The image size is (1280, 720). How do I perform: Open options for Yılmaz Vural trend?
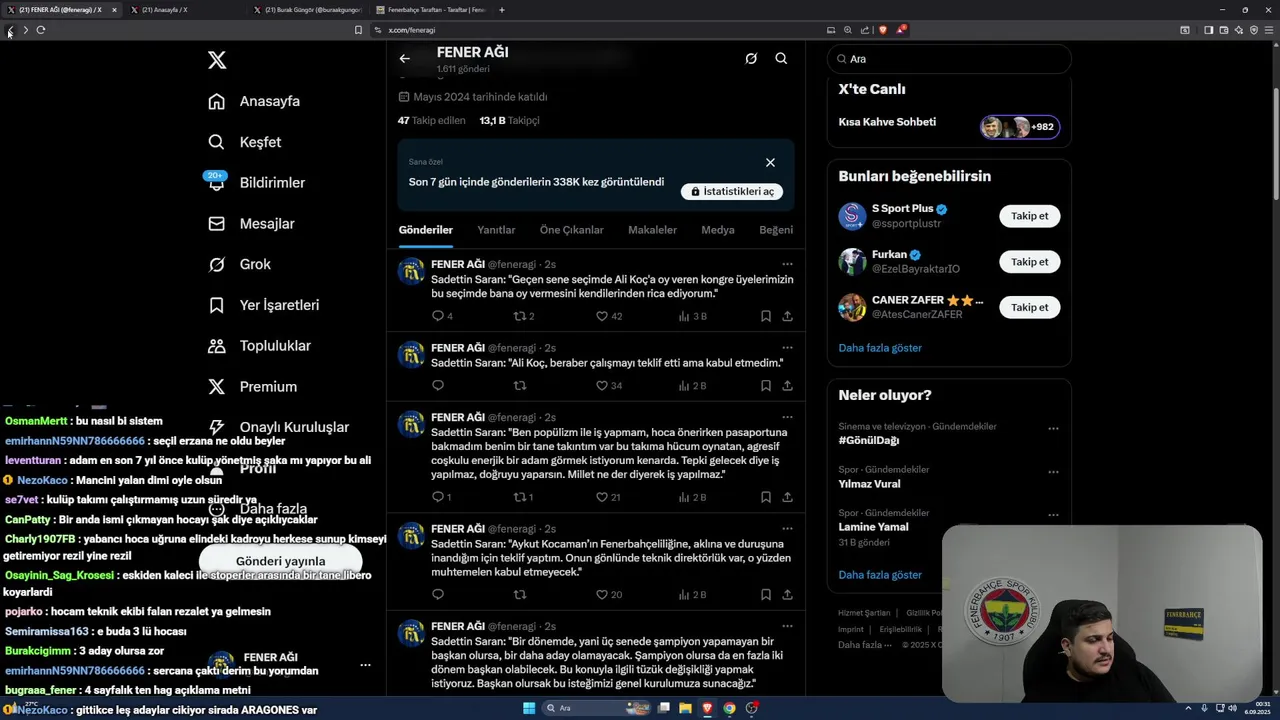click(x=1053, y=472)
